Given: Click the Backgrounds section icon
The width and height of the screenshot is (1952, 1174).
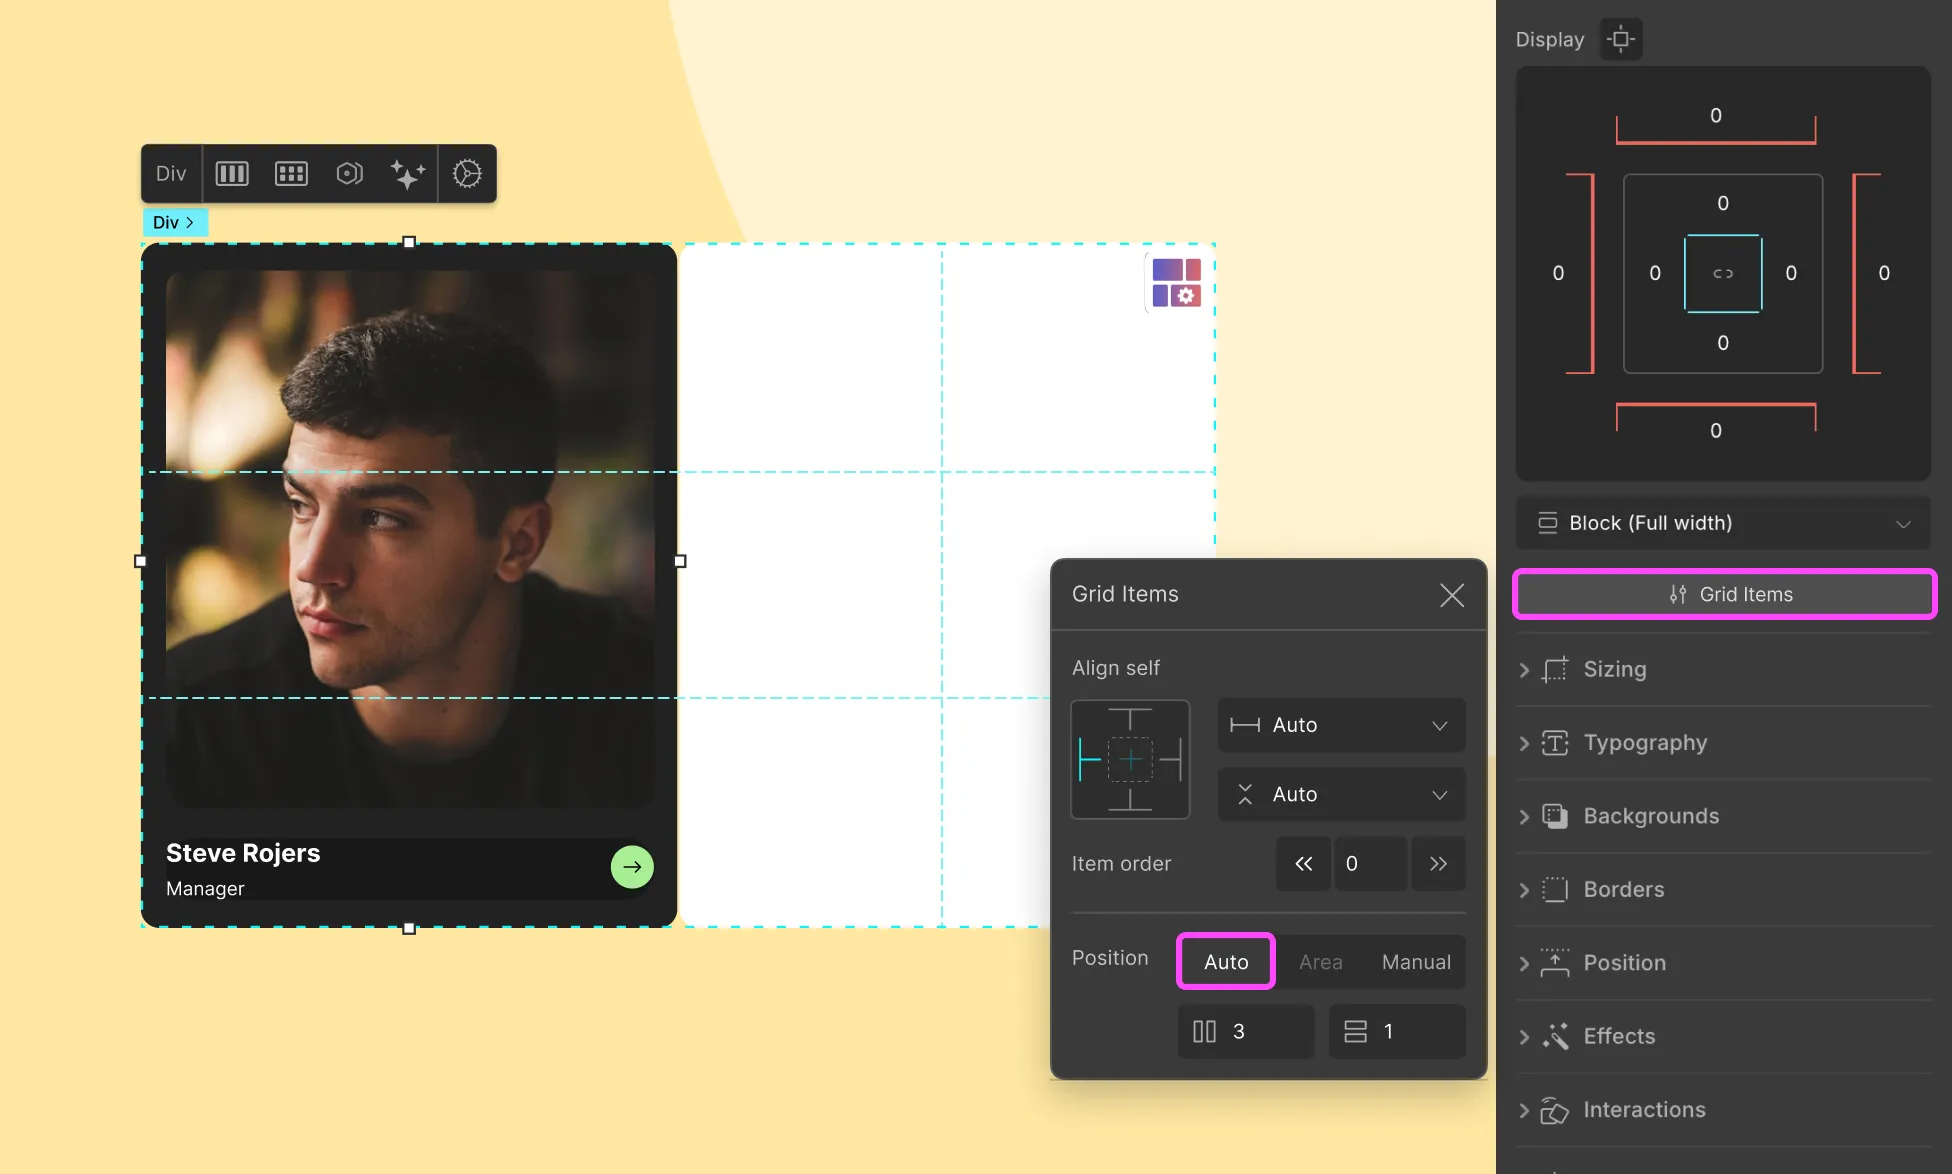Looking at the screenshot, I should (x=1555, y=816).
